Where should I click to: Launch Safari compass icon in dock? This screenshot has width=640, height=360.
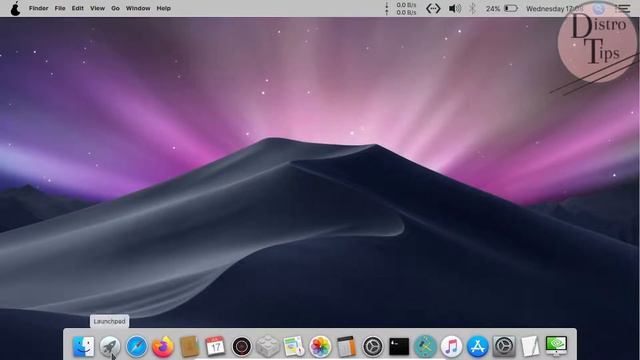pos(136,347)
